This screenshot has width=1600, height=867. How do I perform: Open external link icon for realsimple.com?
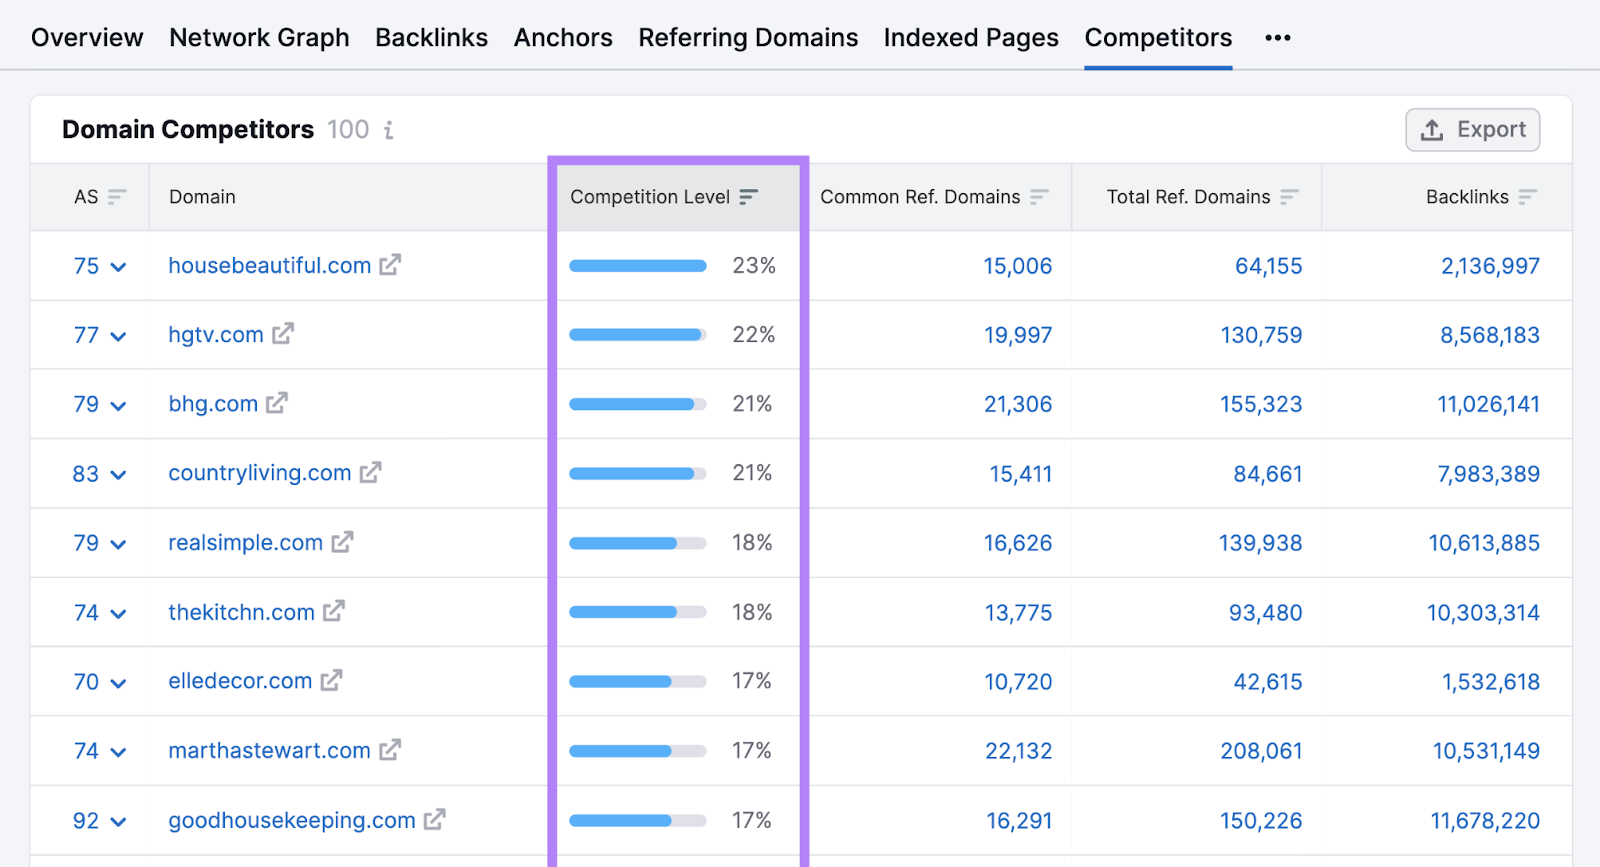(343, 542)
